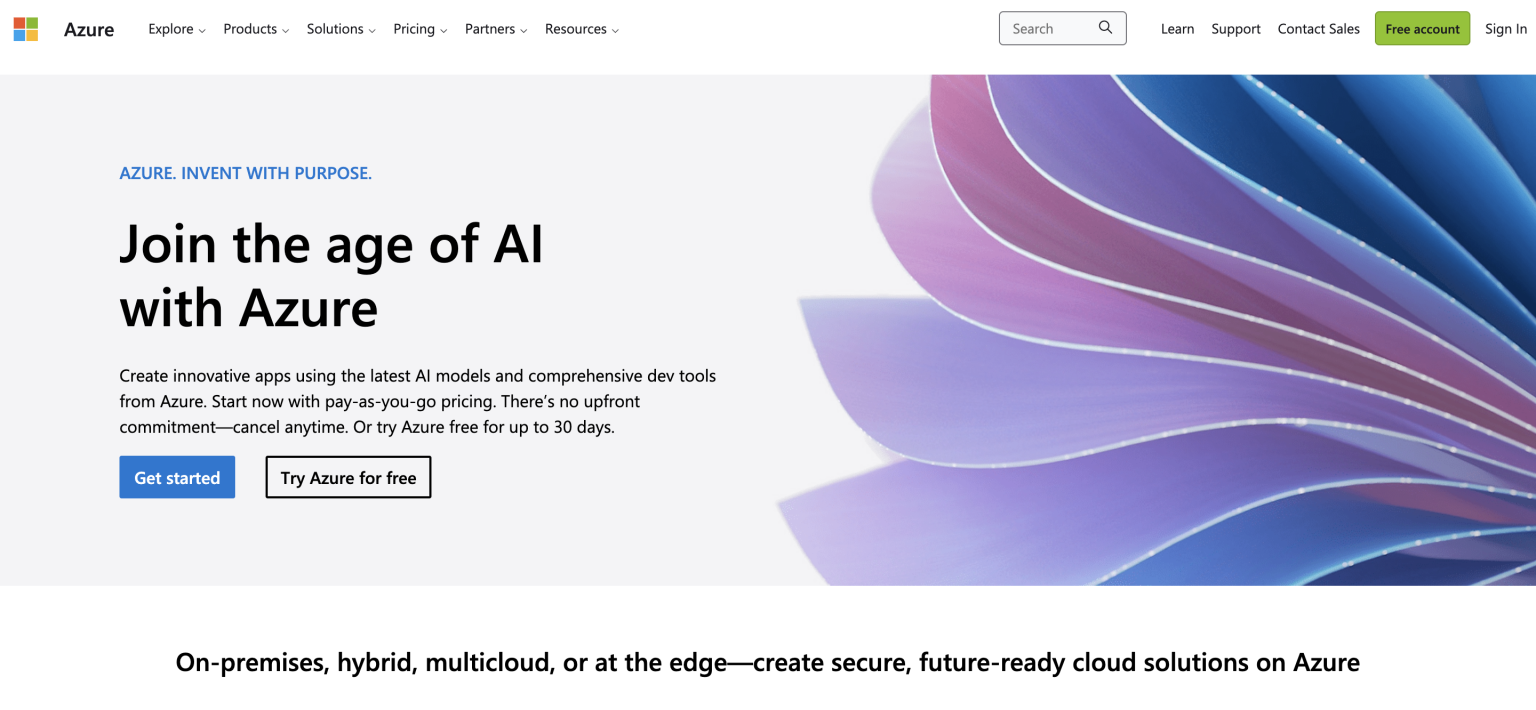Click the green Free account button

[x=1422, y=29]
